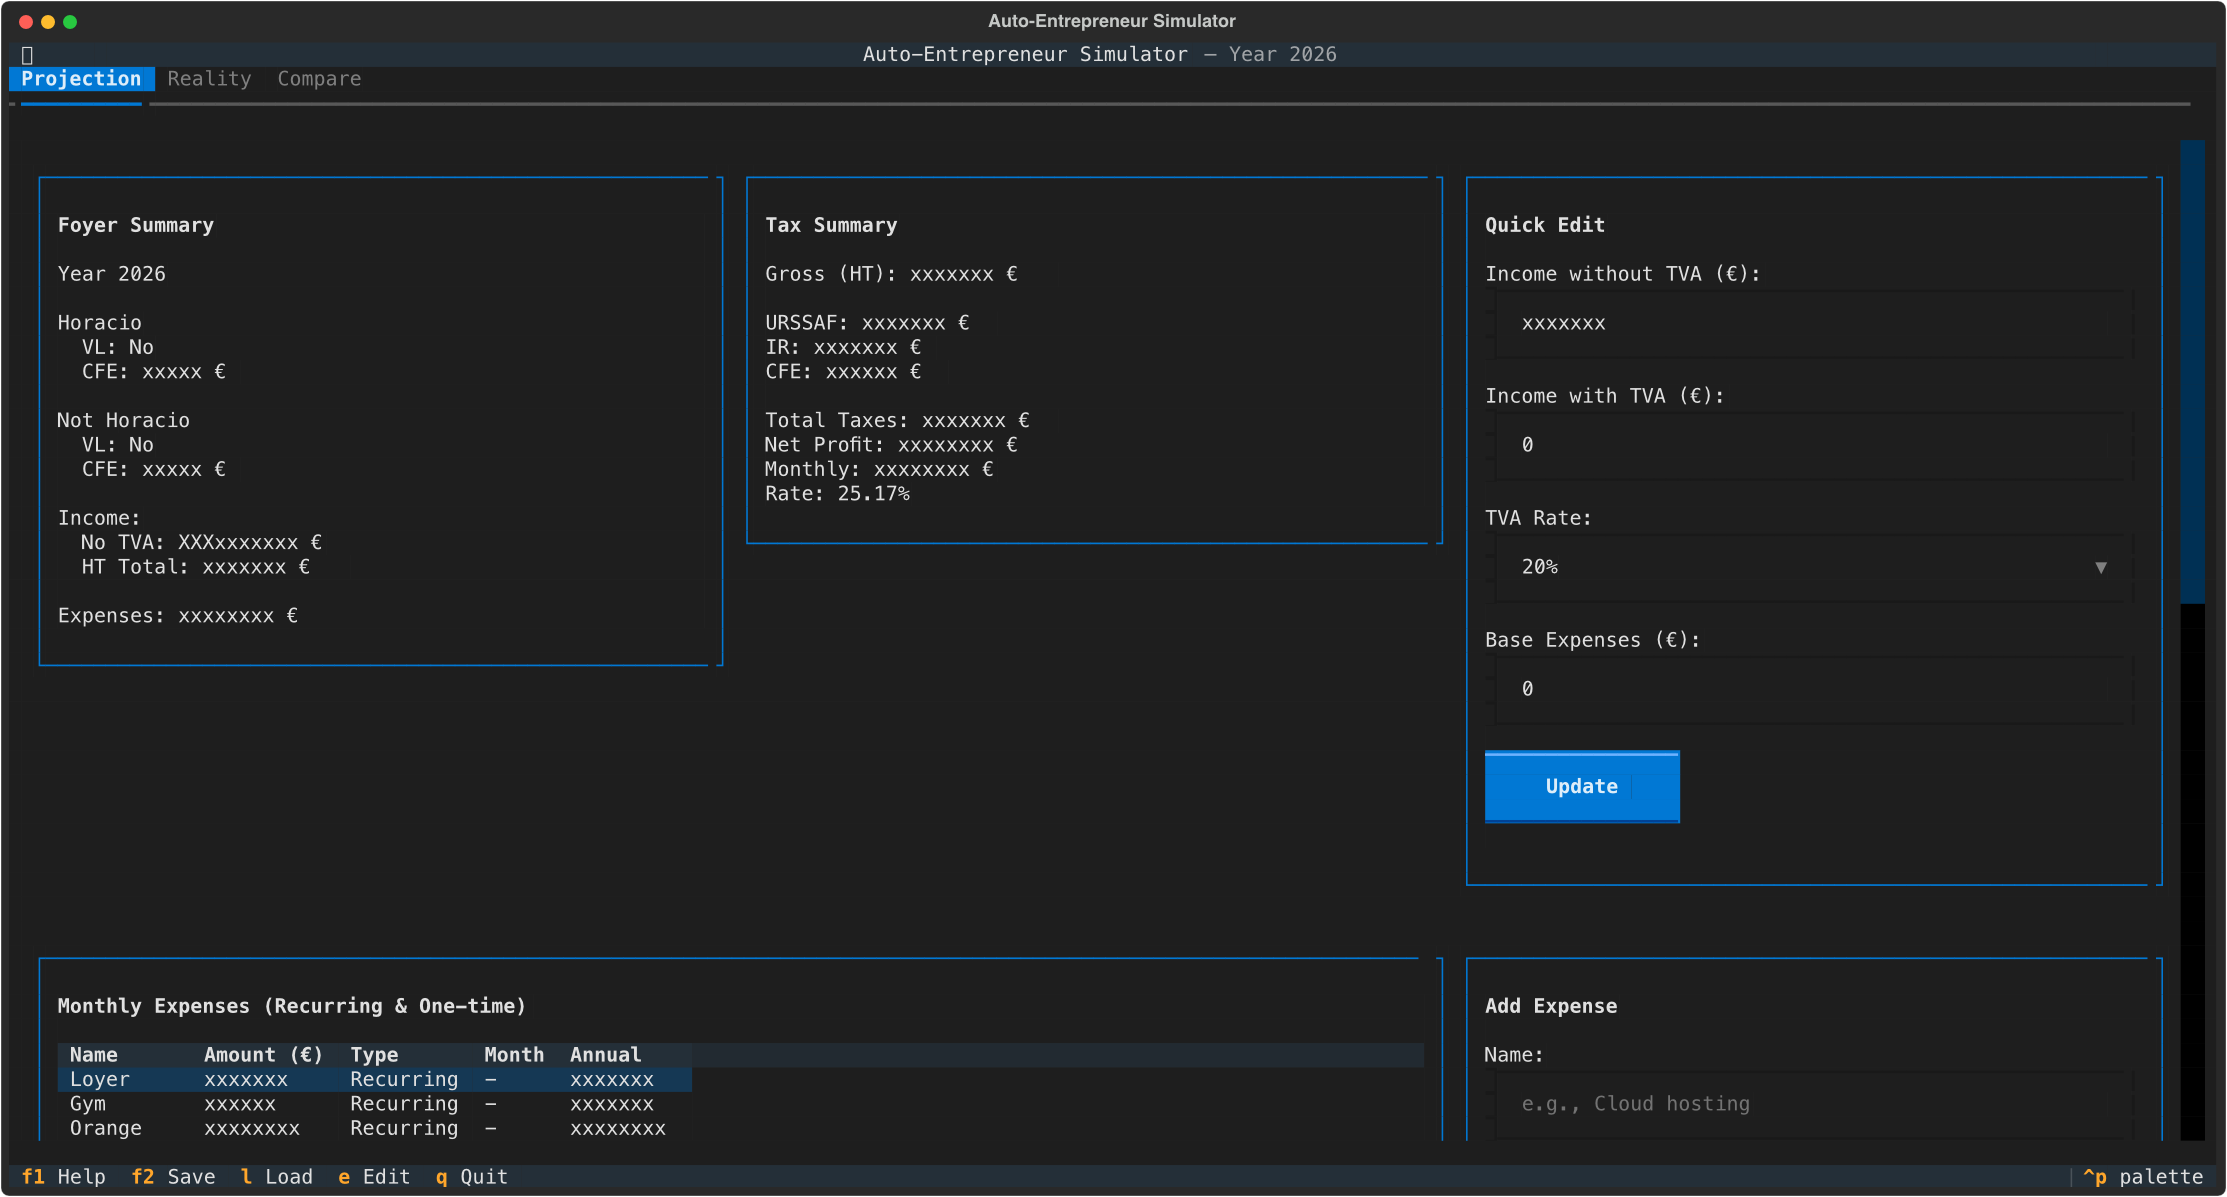Click the green maximize window dot

pyautogui.click(x=70, y=21)
